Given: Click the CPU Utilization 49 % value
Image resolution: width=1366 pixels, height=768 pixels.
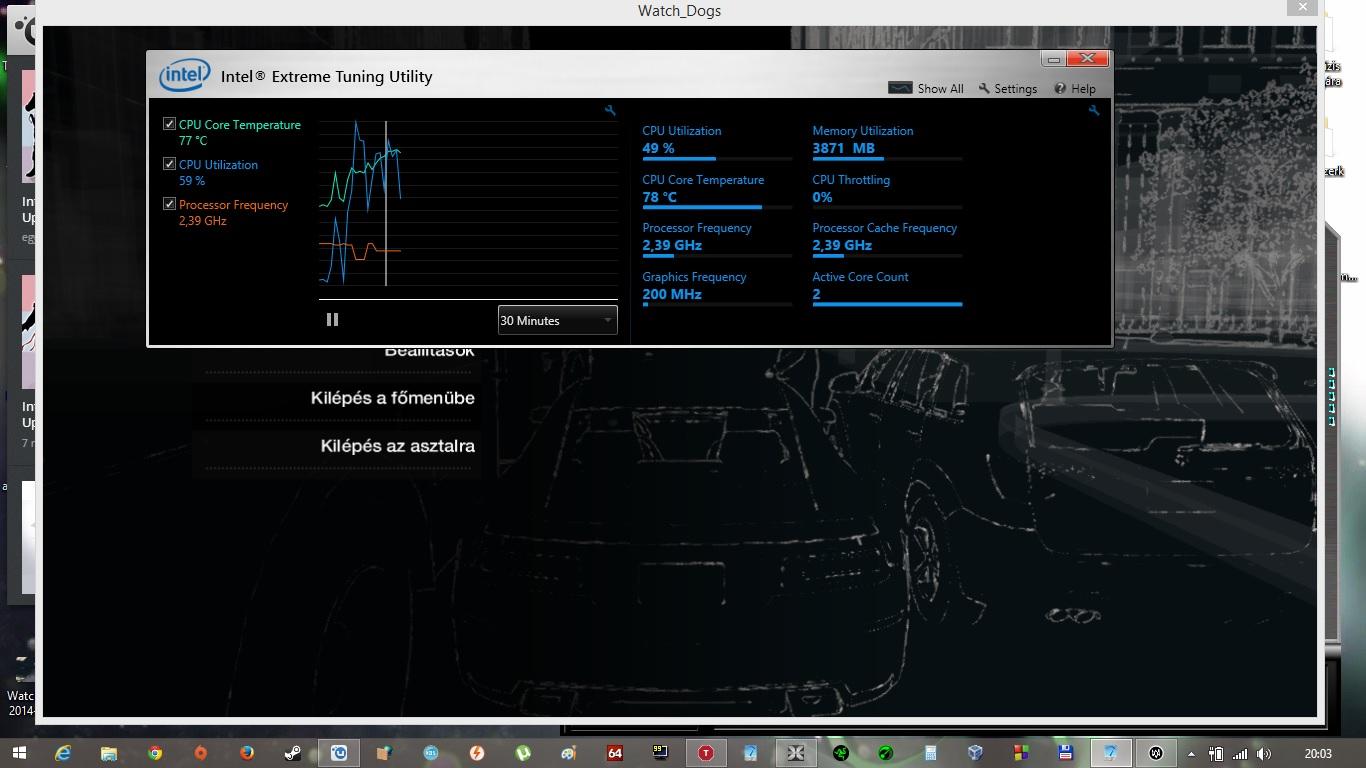Looking at the screenshot, I should click(658, 148).
